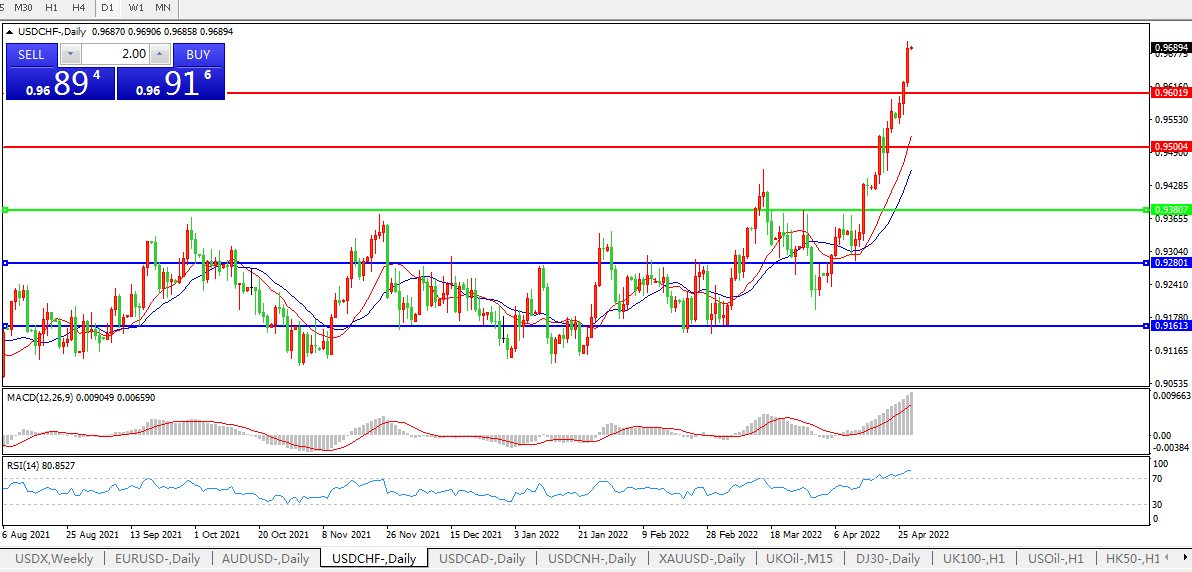This screenshot has height=572, width=1192.
Task: Increase lot volume with the up arrow
Action: pyautogui.click(x=160, y=54)
